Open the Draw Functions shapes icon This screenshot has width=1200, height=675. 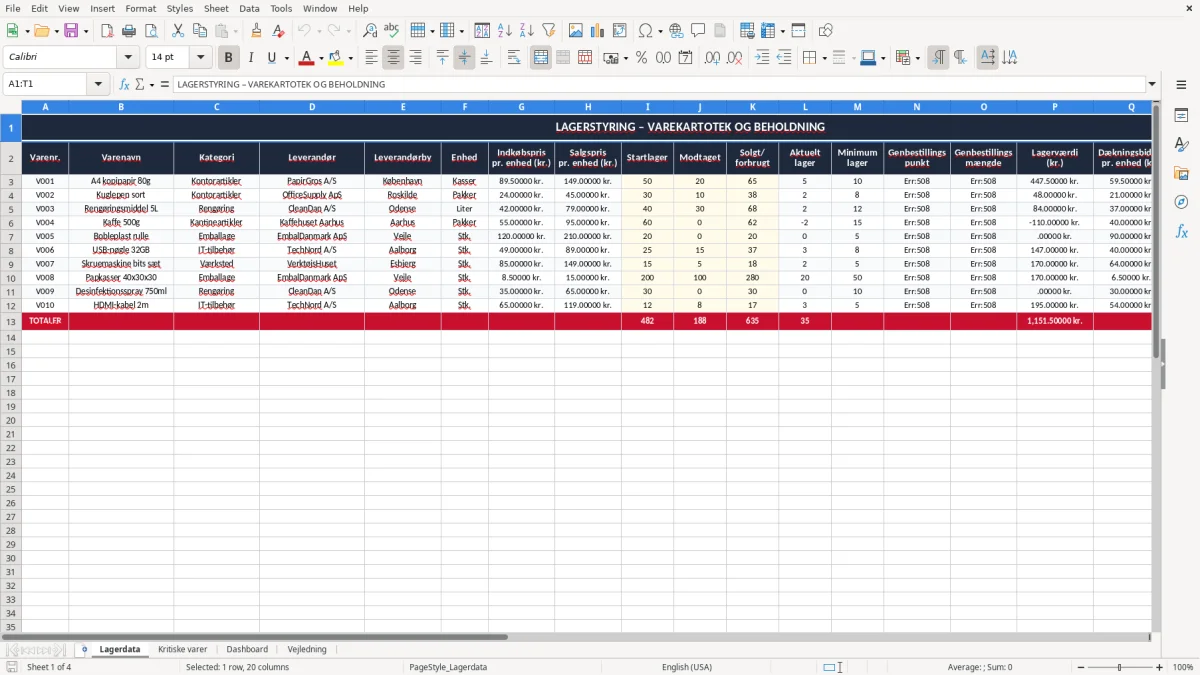point(826,31)
